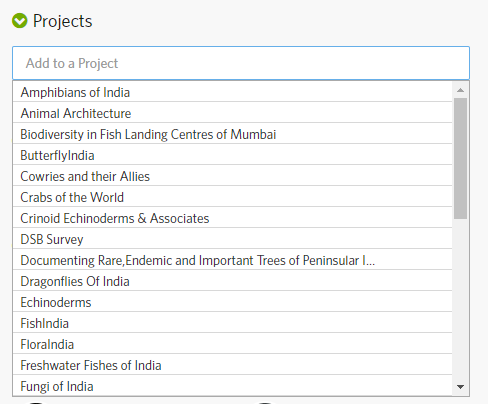The image size is (488, 404).
Task: Pick the Echinoderms project
Action: coord(232,302)
